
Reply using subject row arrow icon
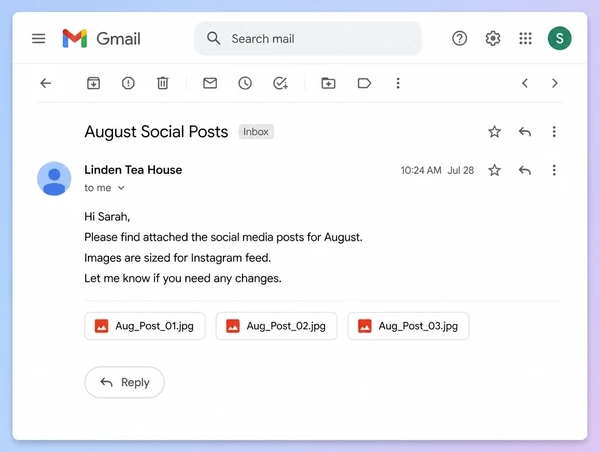(x=525, y=132)
